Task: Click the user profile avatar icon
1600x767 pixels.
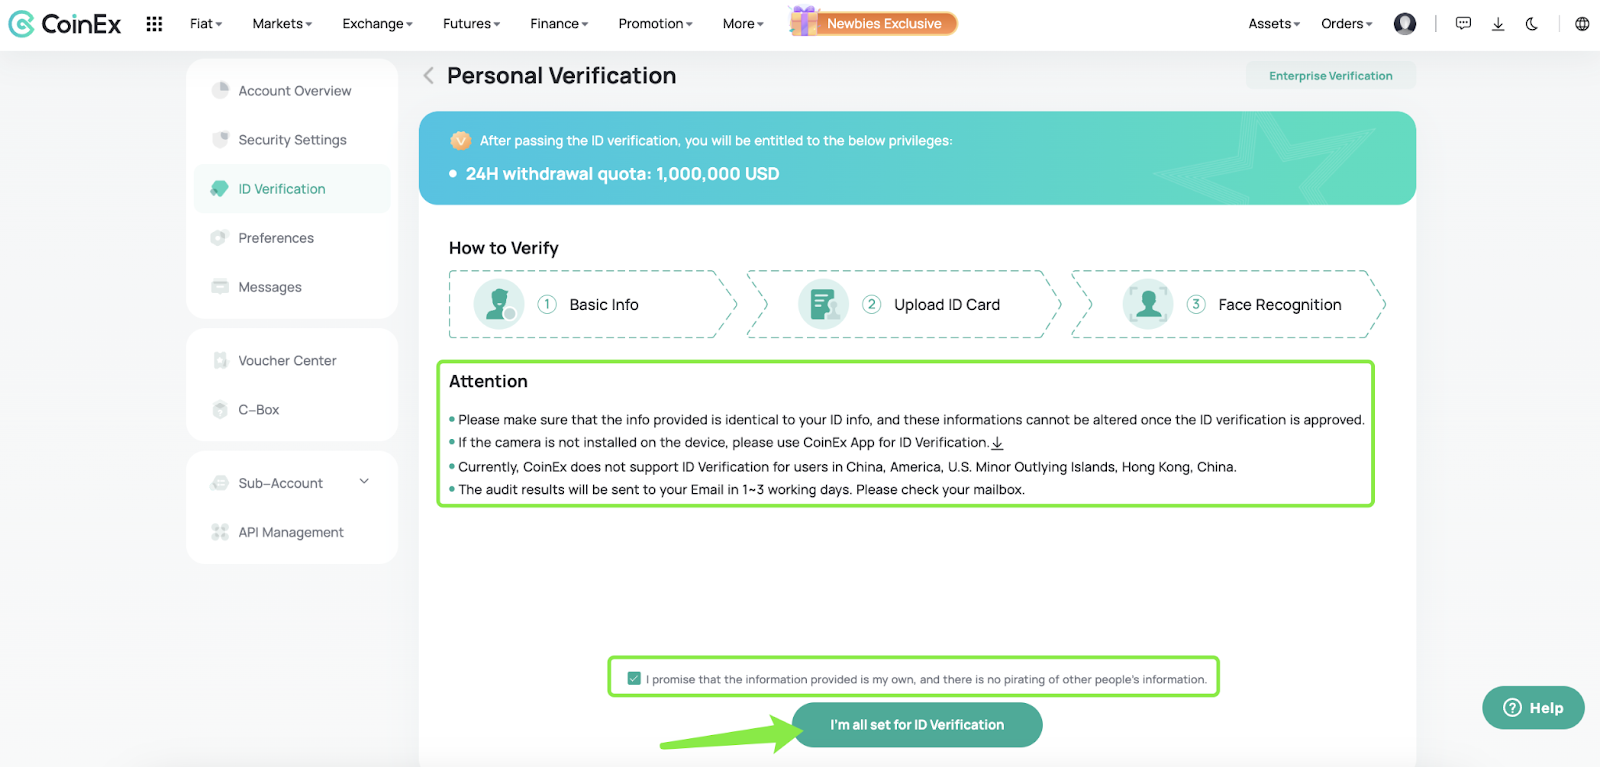Action: (x=1405, y=24)
